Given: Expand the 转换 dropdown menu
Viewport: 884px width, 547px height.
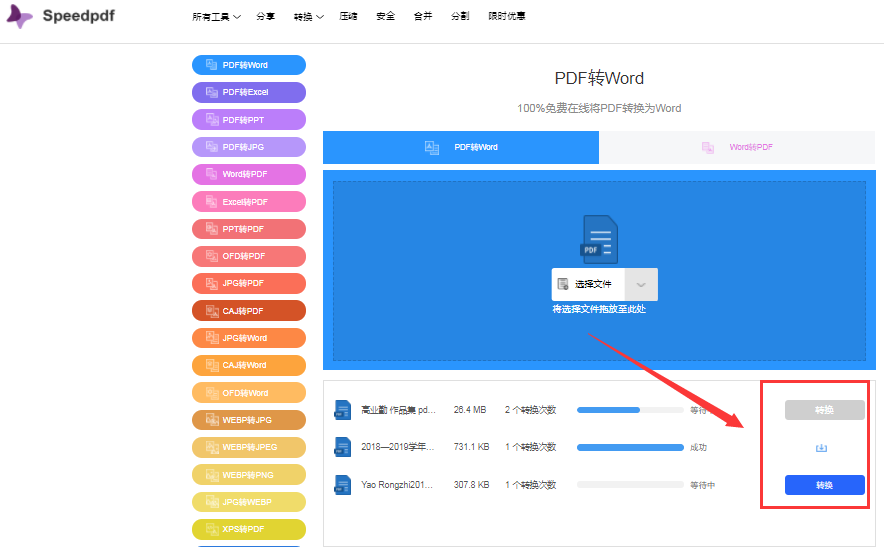Looking at the screenshot, I should (308, 17).
